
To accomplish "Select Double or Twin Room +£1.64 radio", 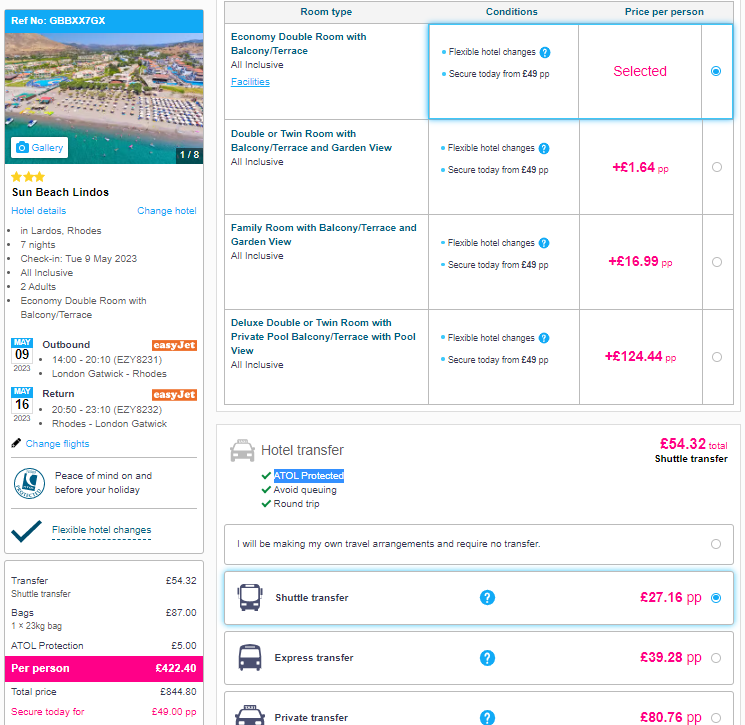I will coord(717,167).
